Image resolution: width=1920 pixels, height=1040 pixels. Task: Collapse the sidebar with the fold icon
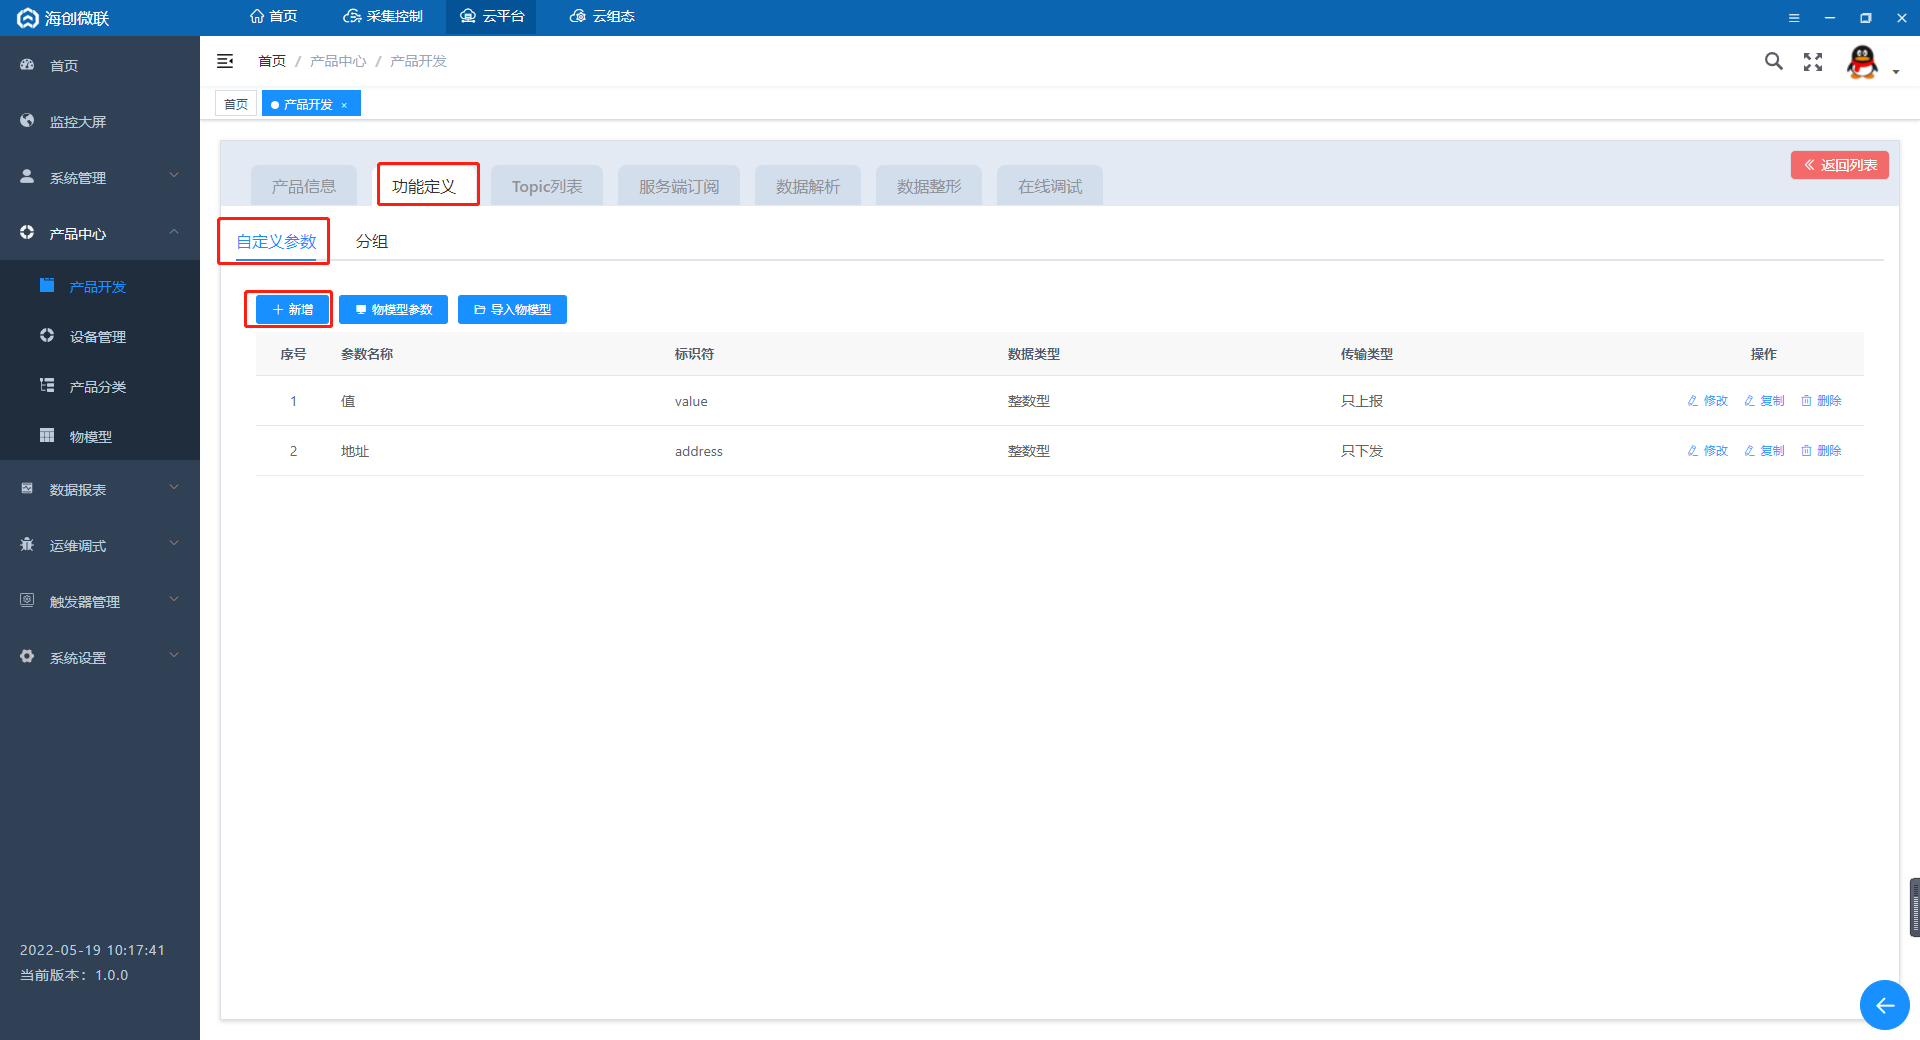pyautogui.click(x=225, y=61)
